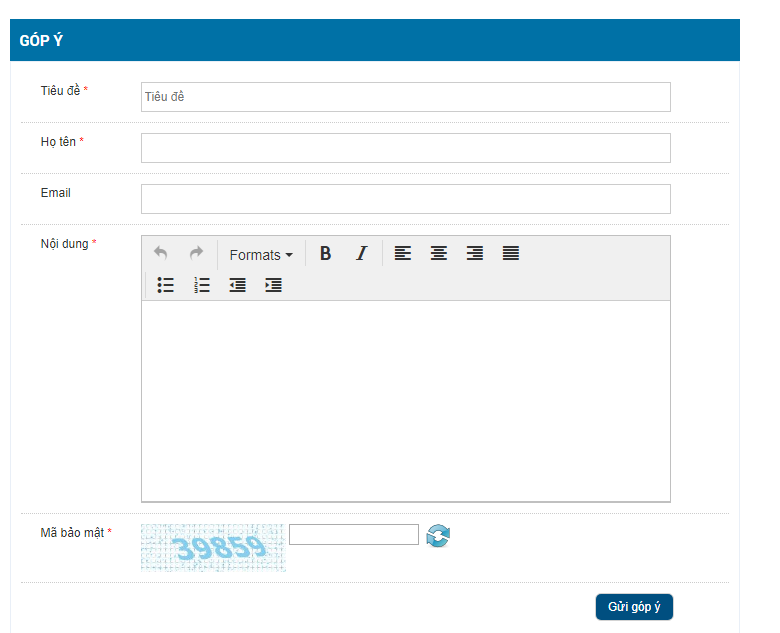The height and width of the screenshot is (633, 780).
Task: Focus the Tiêu đề input field
Action: [x=405, y=97]
